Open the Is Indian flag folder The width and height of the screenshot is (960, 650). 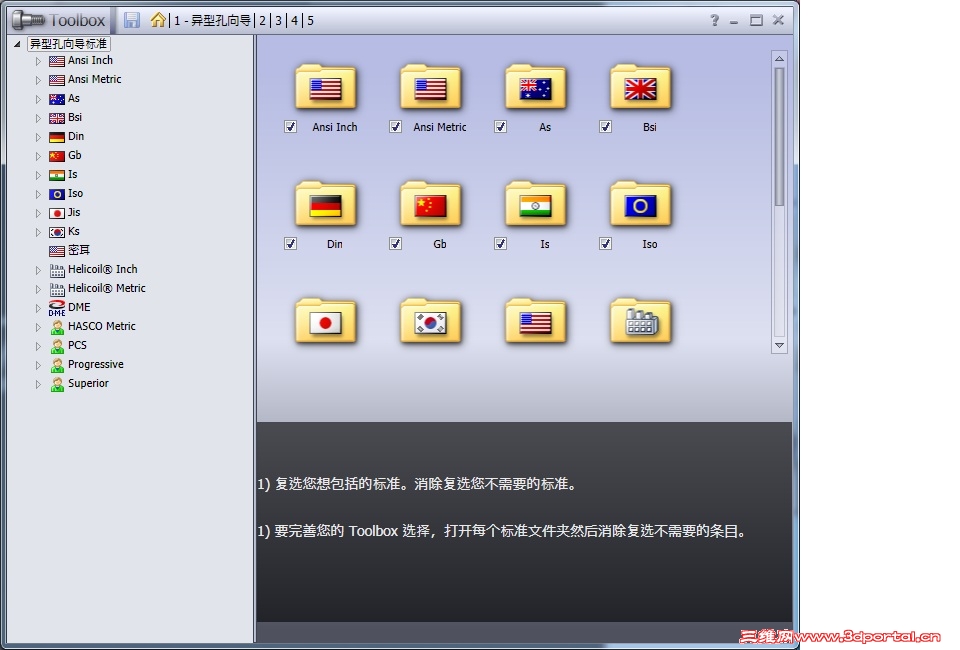click(536, 204)
